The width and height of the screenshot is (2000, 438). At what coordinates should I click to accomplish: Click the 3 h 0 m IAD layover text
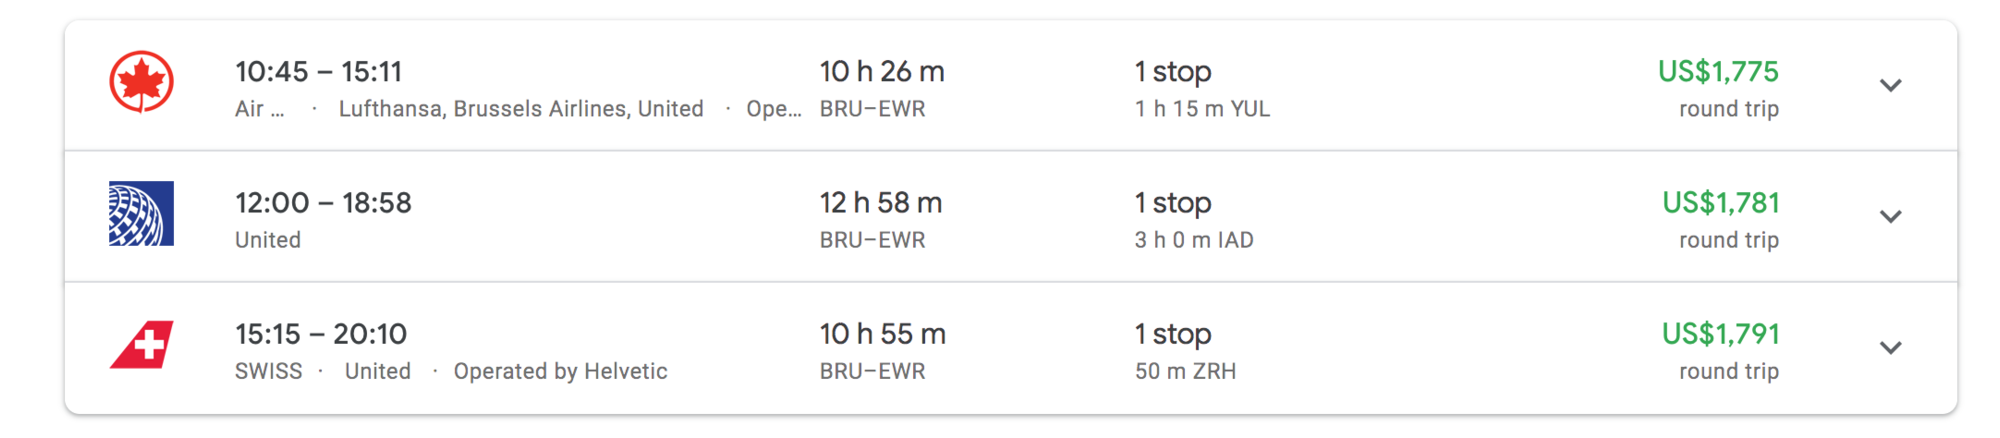(x=1193, y=240)
